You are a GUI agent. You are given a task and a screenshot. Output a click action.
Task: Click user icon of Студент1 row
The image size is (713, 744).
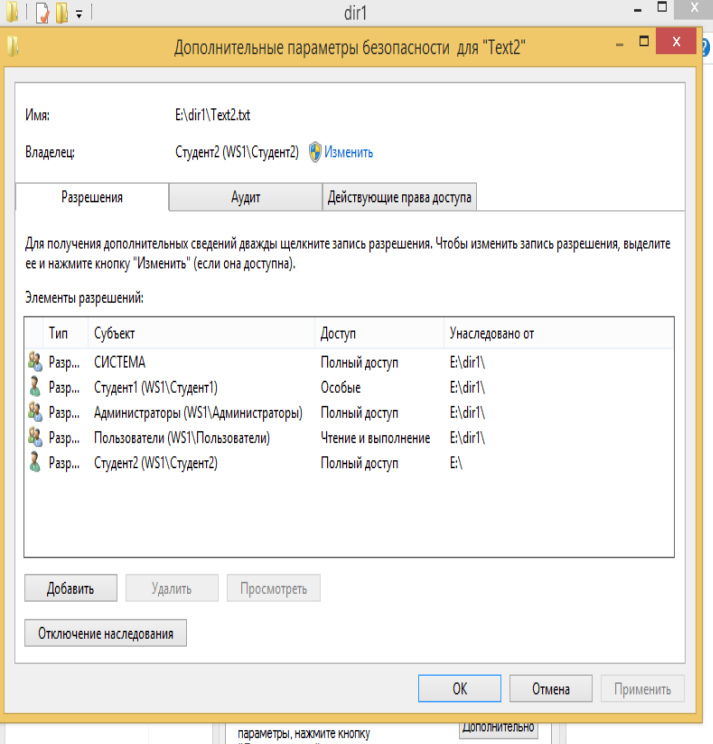(35, 387)
